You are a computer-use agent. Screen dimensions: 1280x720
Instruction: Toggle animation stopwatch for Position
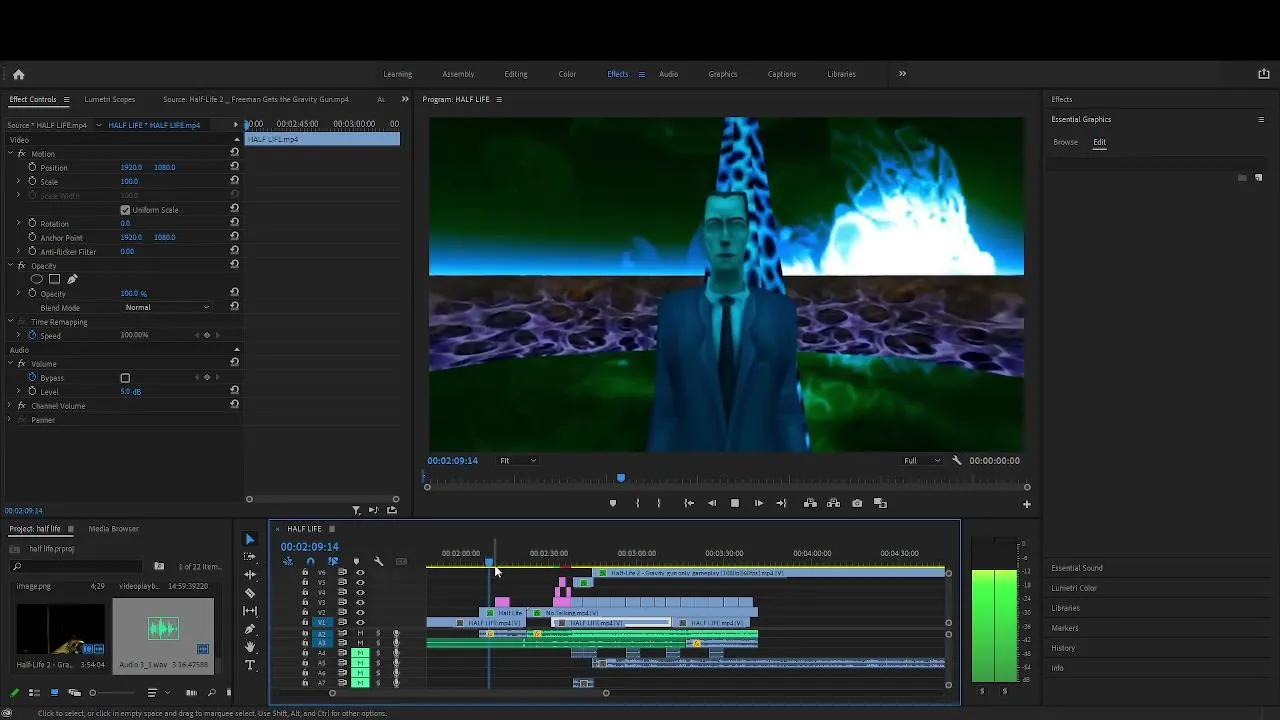32,167
